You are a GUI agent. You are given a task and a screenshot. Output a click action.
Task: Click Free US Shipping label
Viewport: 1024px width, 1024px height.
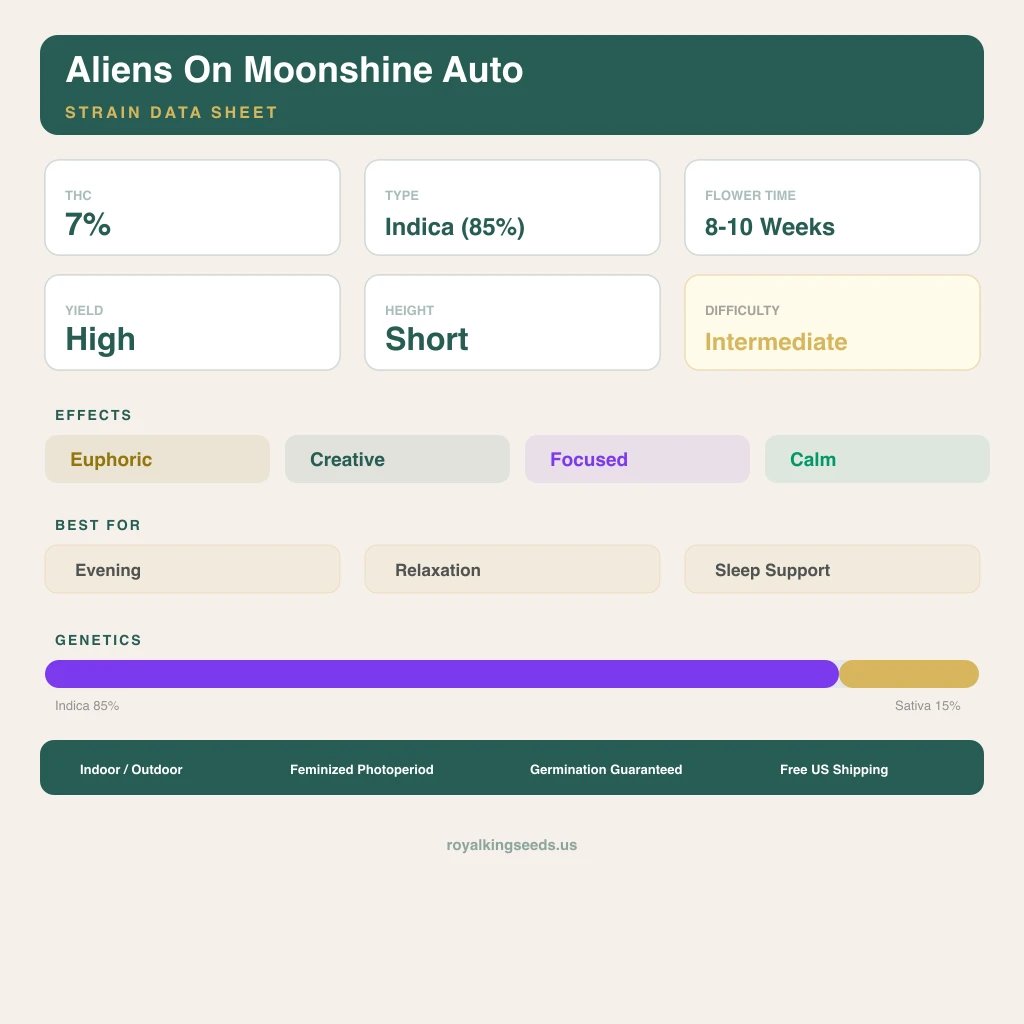(834, 769)
